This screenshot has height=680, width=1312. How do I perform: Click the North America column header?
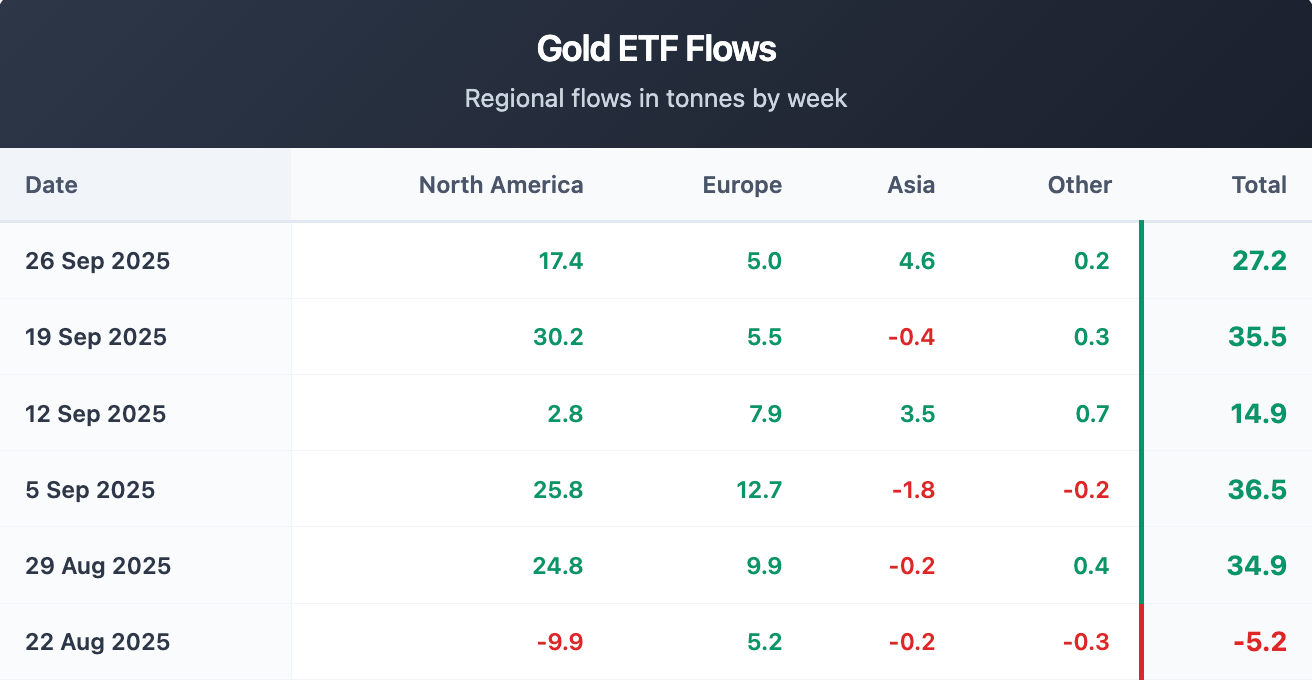tap(500, 185)
